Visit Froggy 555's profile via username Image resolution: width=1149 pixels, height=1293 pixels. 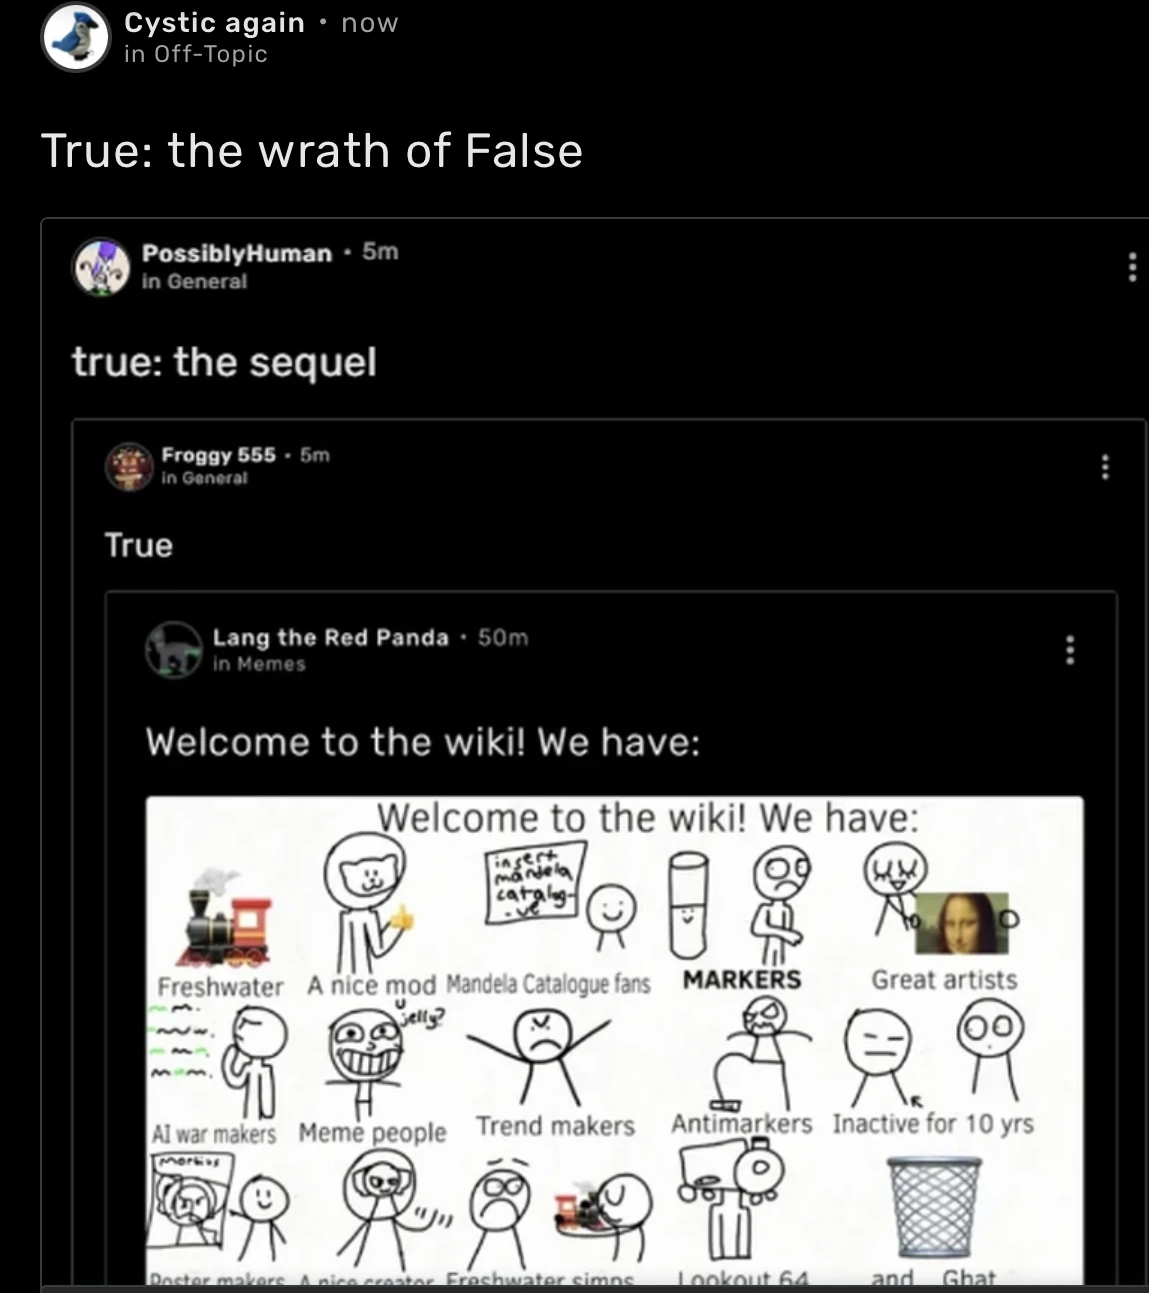coord(218,455)
